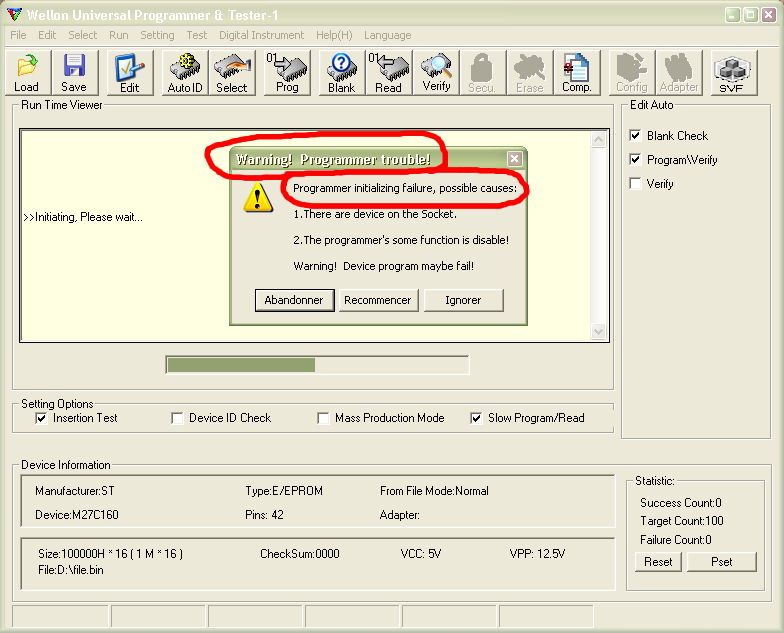Viewport: 784px width, 633px height.
Task: Click the 'Target Count:100' statistic
Action: [682, 520]
